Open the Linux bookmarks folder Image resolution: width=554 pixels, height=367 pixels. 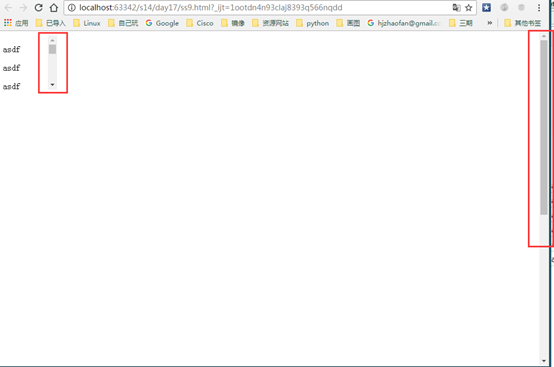point(87,23)
